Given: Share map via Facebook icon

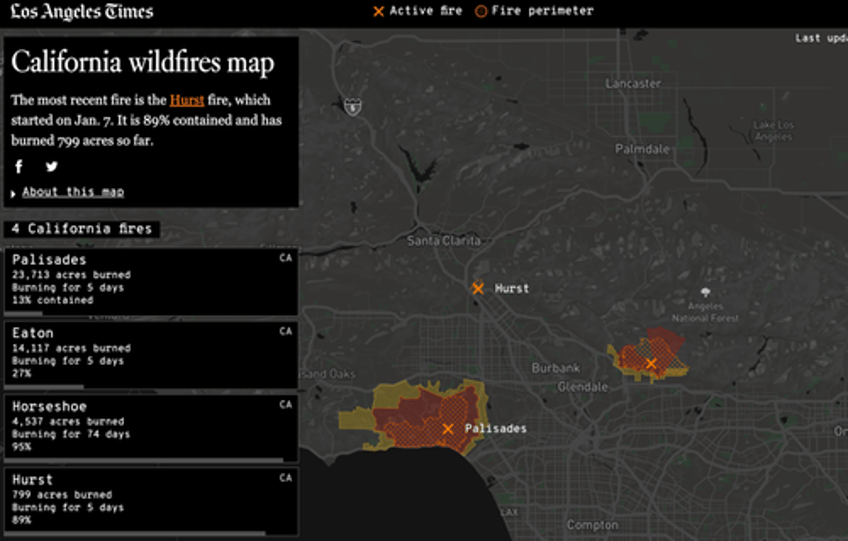Looking at the screenshot, I should point(19,166).
